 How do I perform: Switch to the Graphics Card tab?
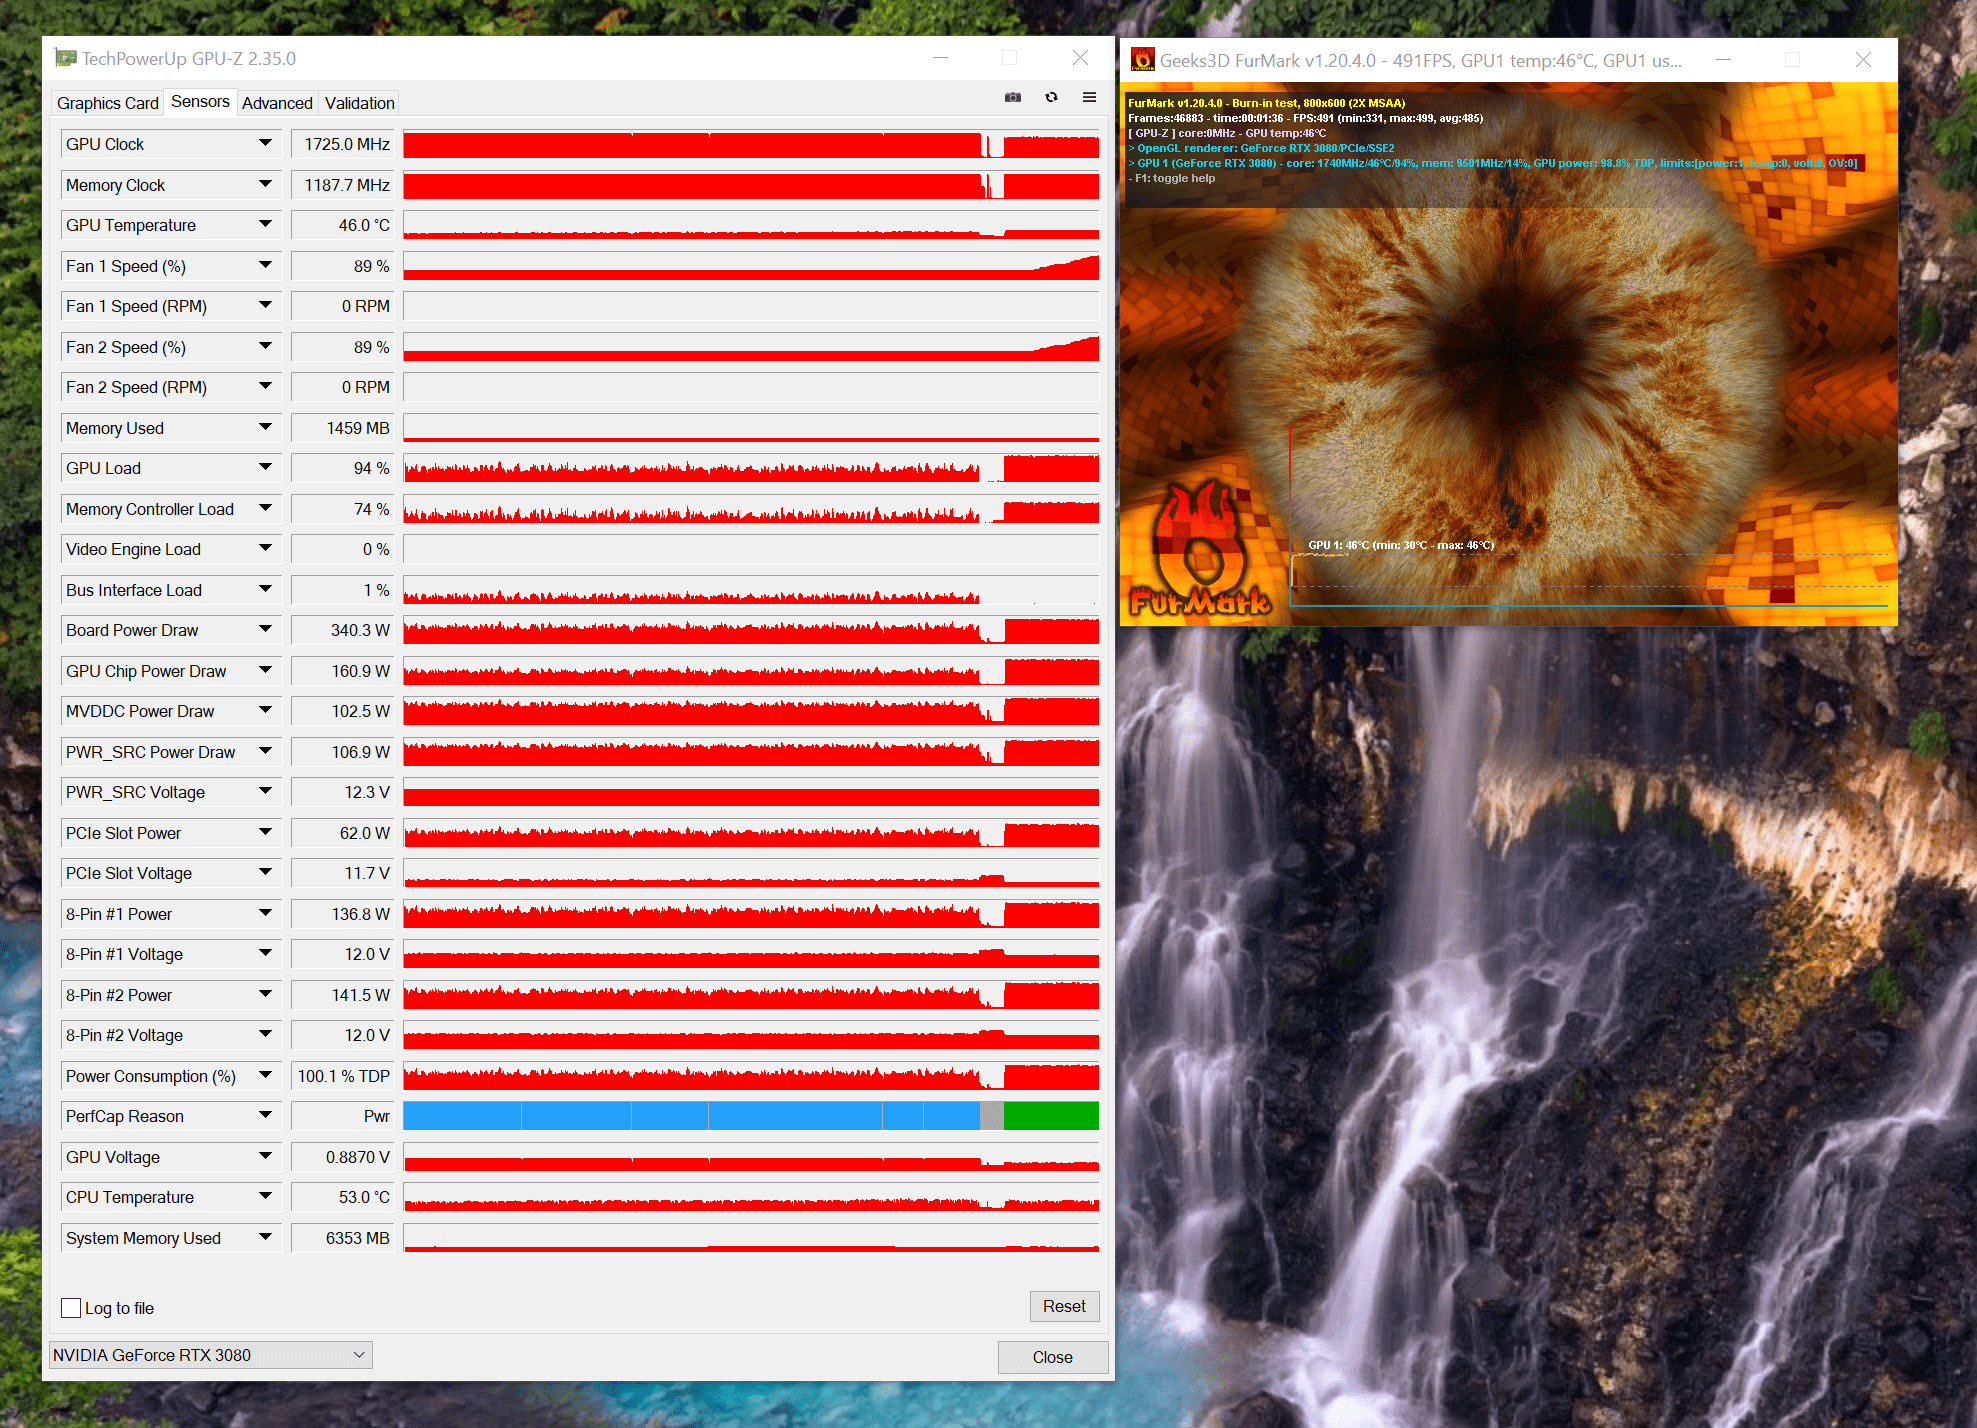coord(107,103)
